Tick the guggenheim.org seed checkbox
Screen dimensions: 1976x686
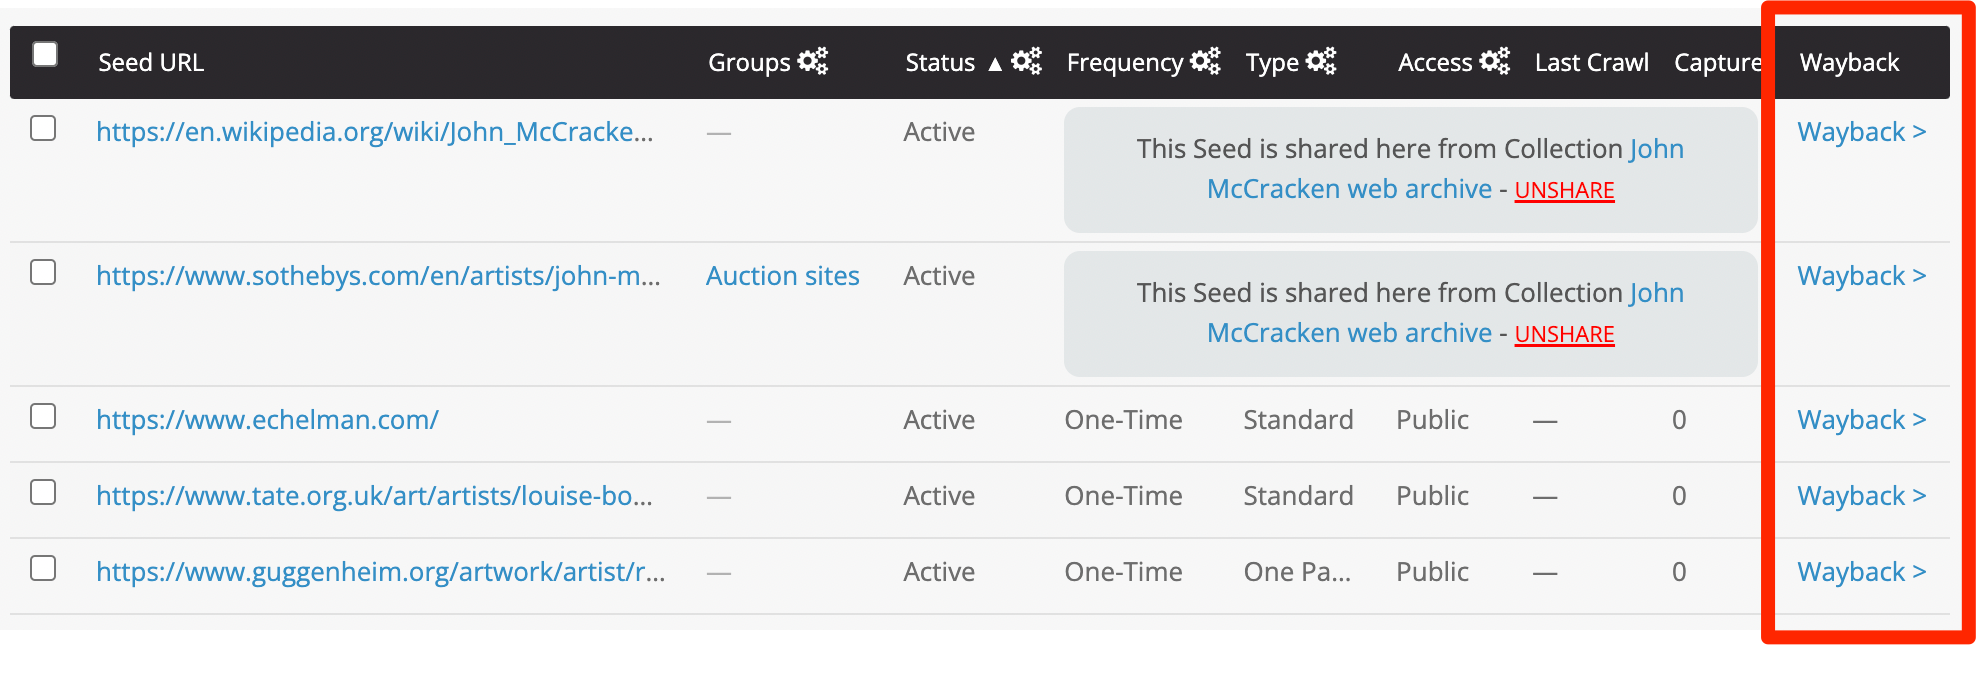(43, 569)
